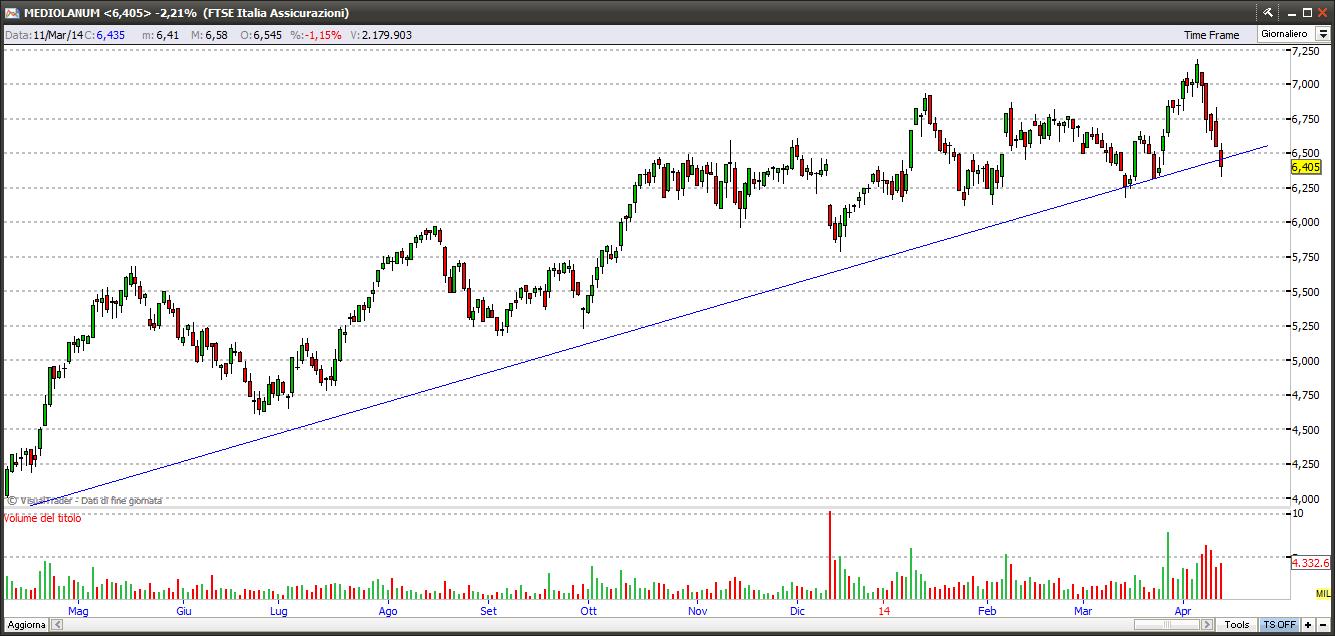Click the scroll left arrow button
Viewport: 1335px width, 636px height.
pyautogui.click(x=56, y=625)
